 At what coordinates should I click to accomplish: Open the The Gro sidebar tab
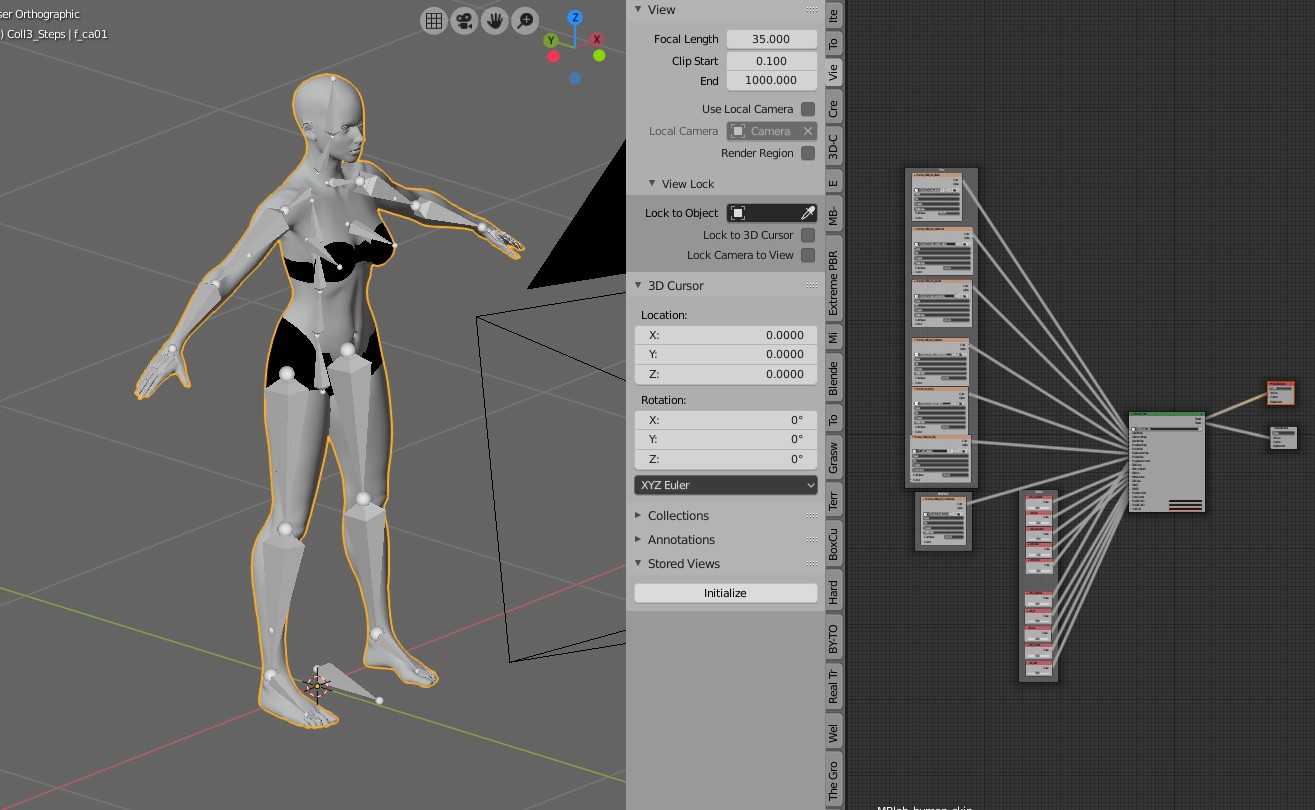click(834, 780)
